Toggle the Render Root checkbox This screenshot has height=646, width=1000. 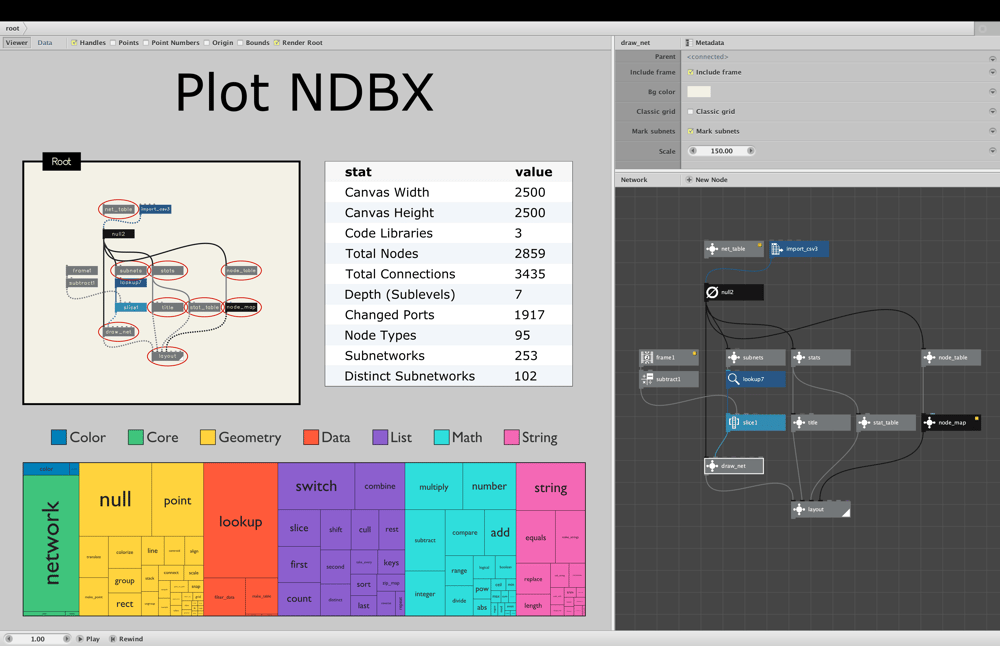click(x=277, y=43)
